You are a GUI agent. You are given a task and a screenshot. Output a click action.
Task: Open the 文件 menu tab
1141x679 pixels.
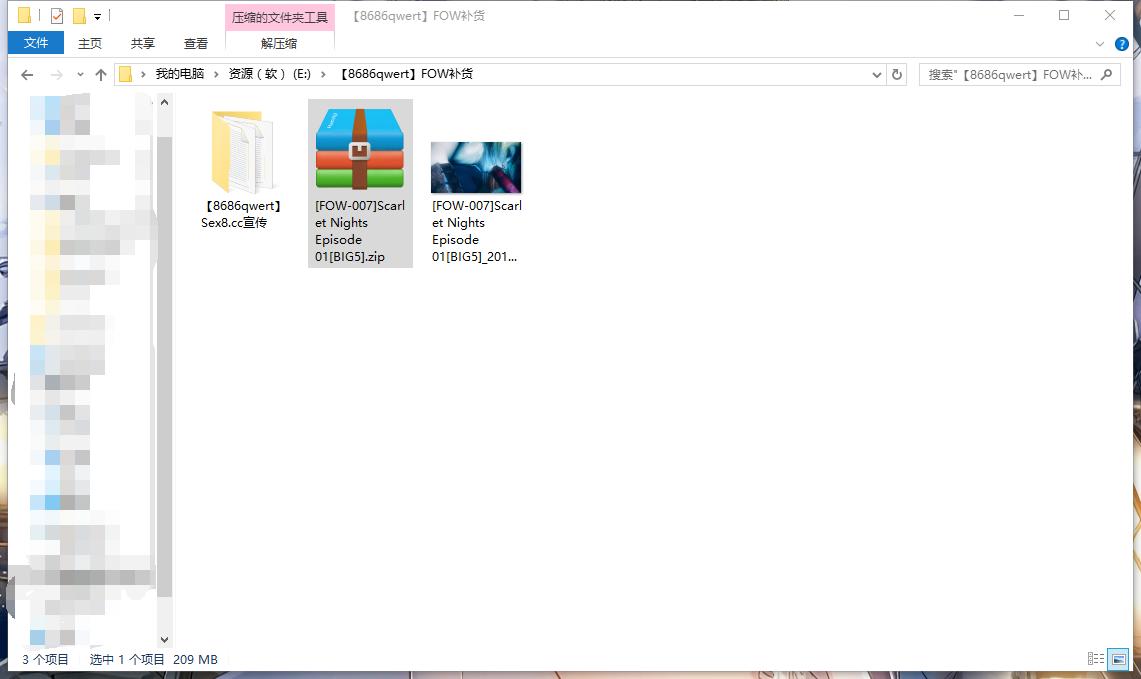36,43
